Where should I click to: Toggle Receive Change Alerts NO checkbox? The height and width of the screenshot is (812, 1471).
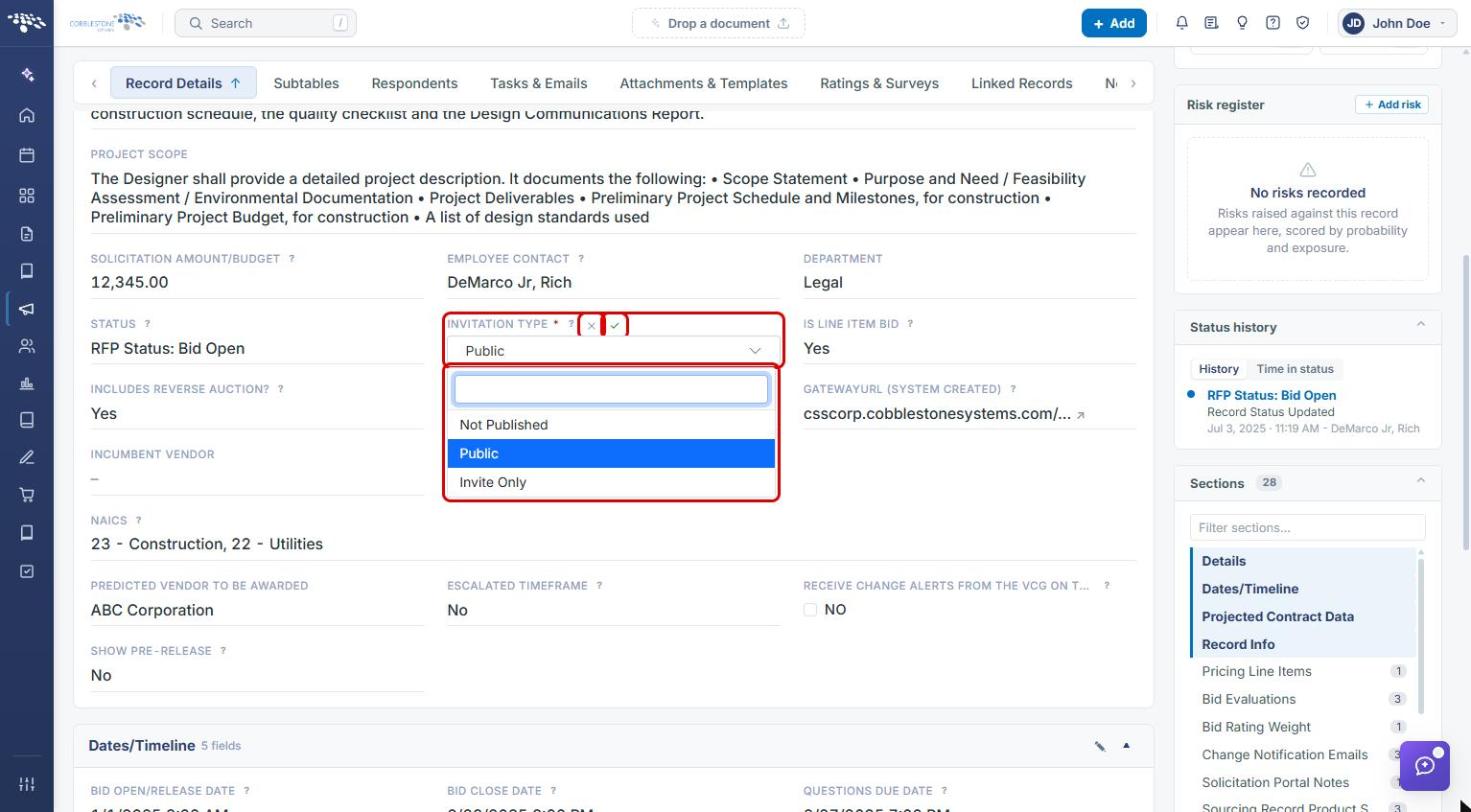click(x=810, y=610)
